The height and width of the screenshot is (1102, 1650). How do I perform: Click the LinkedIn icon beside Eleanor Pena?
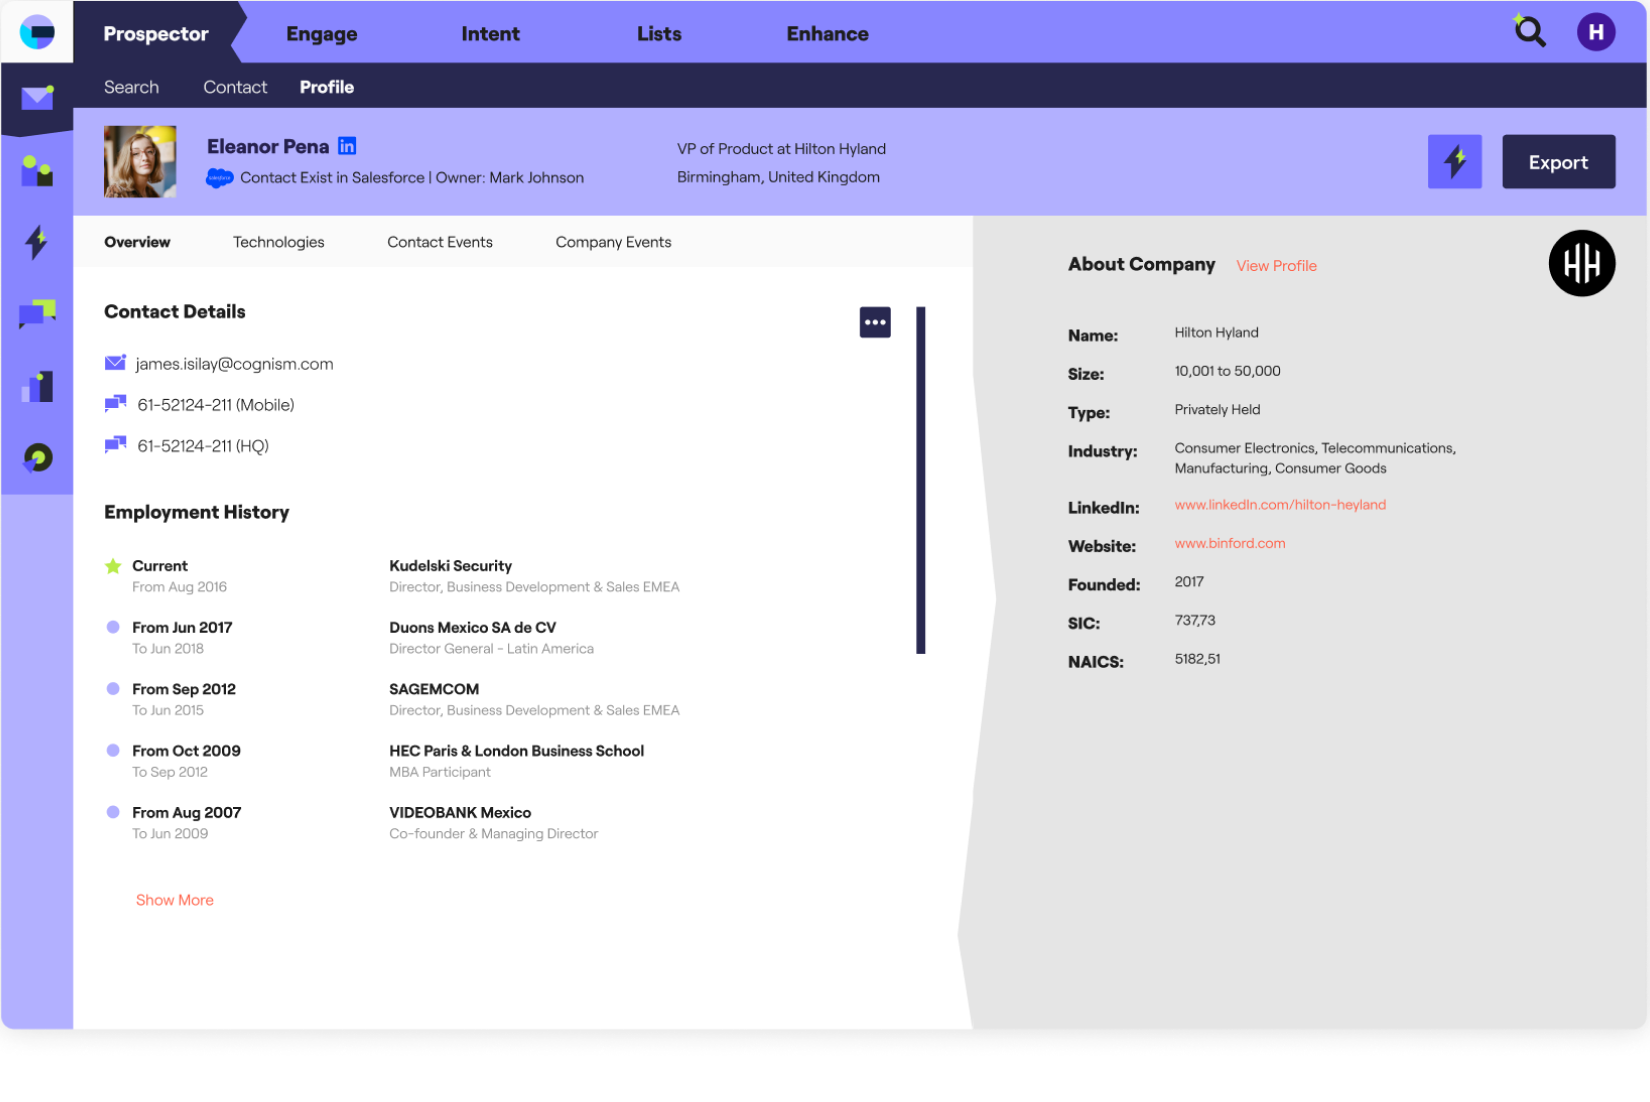[x=347, y=146]
